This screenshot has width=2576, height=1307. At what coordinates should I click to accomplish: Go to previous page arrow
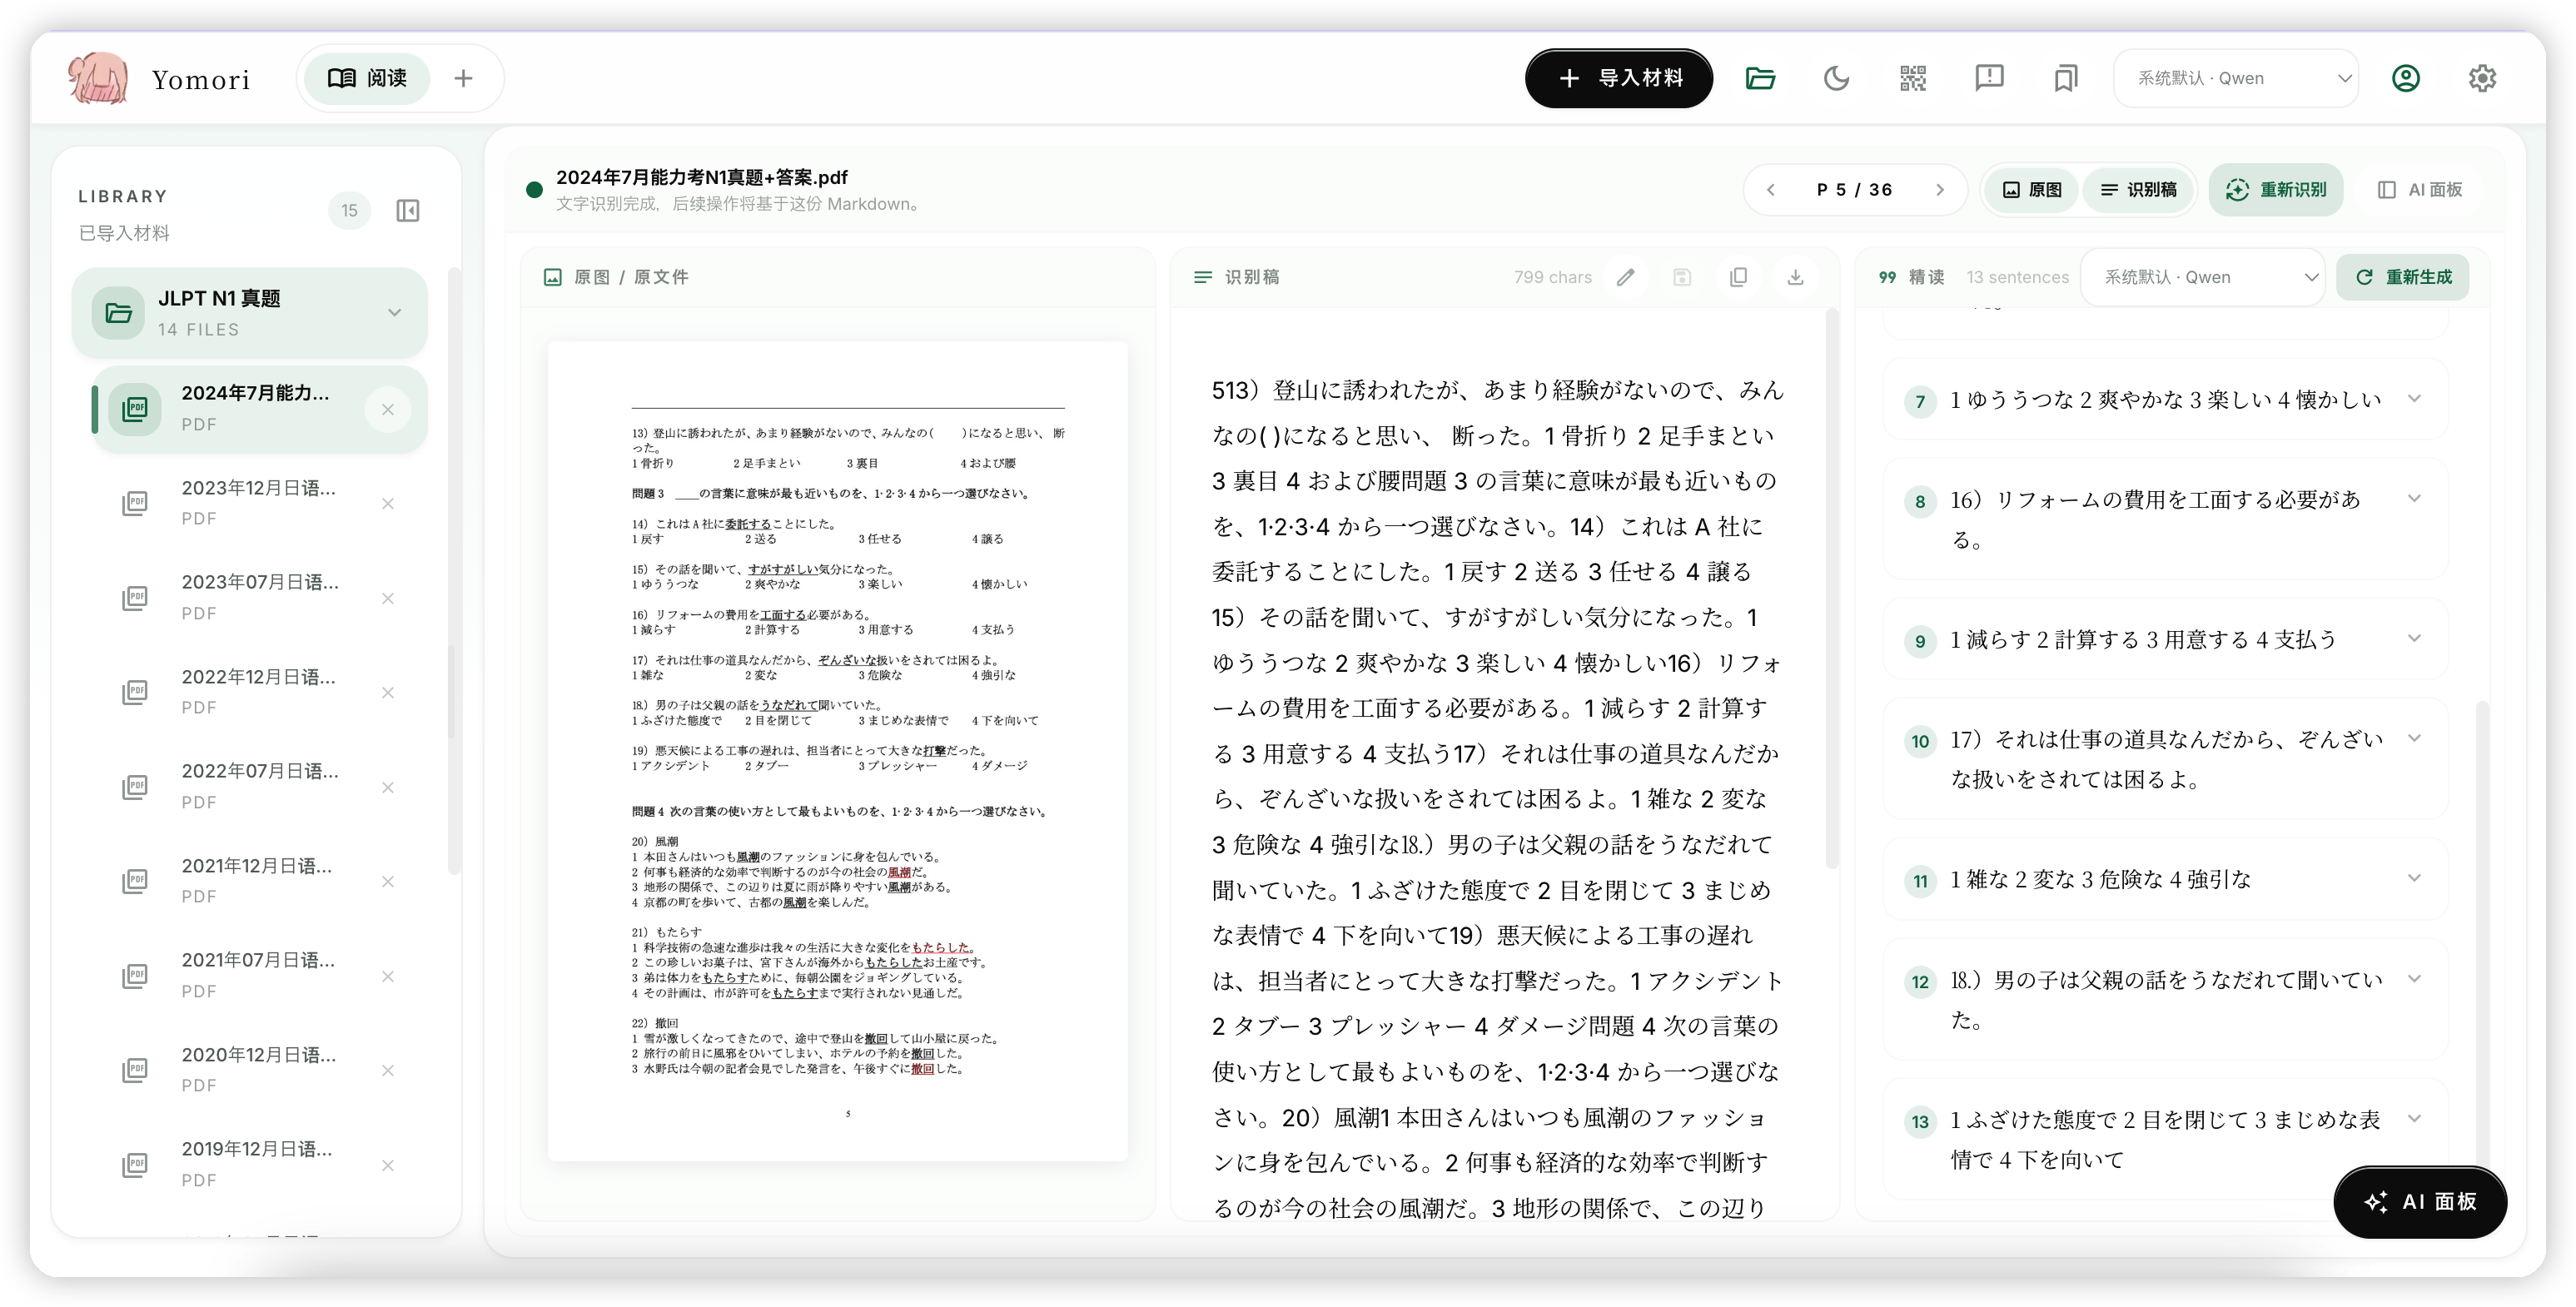pos(1770,190)
